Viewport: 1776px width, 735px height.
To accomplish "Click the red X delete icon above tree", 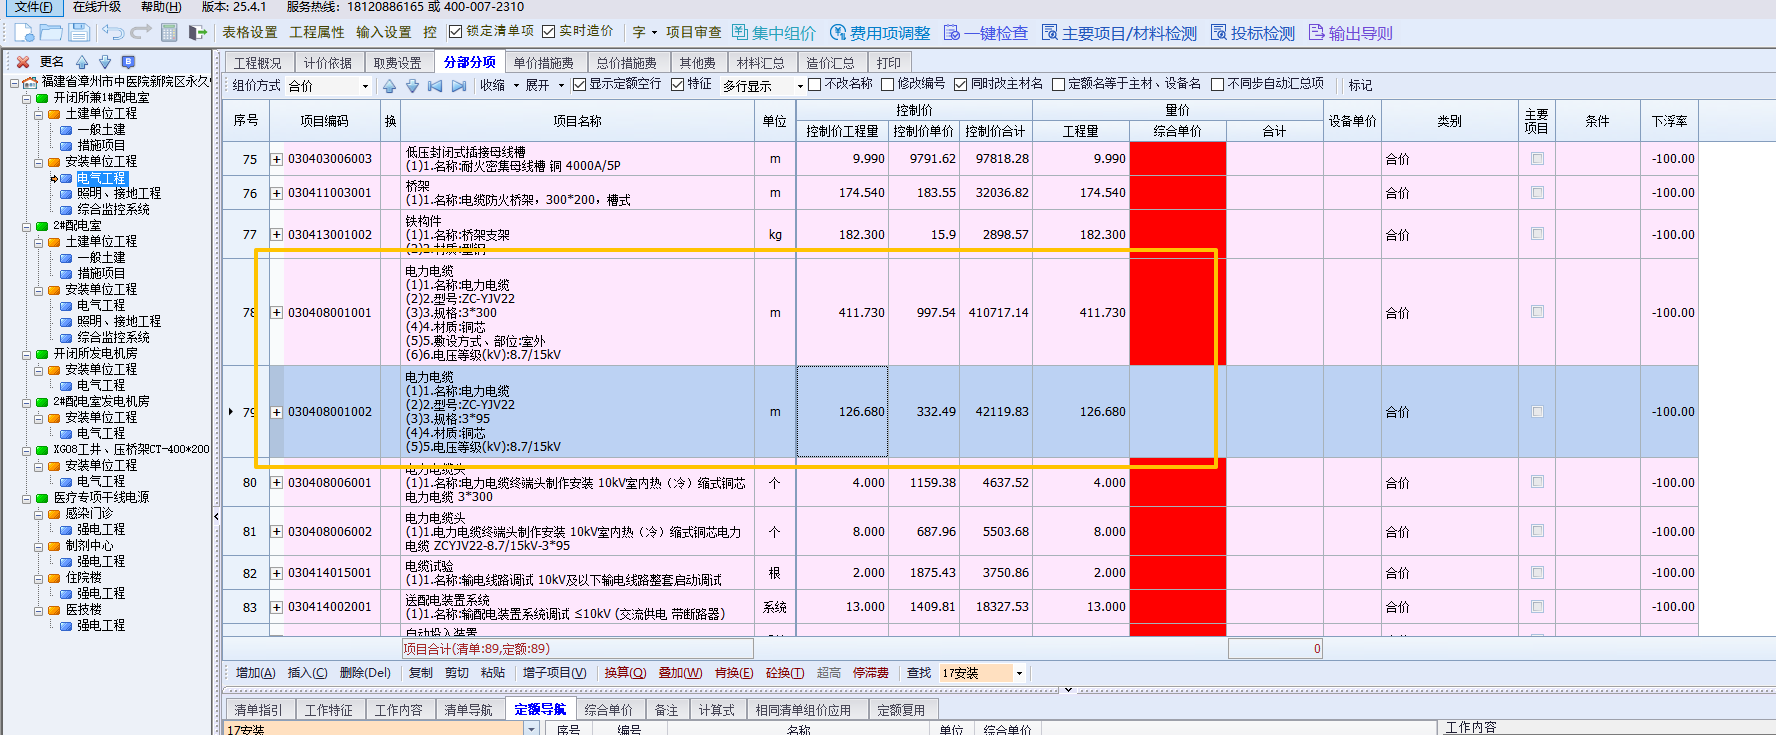I will [23, 62].
